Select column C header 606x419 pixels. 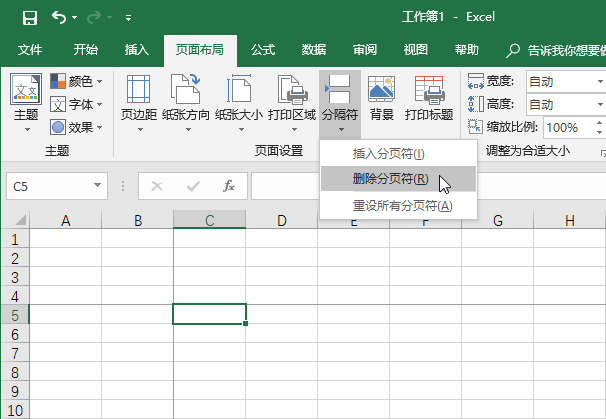pos(209,220)
